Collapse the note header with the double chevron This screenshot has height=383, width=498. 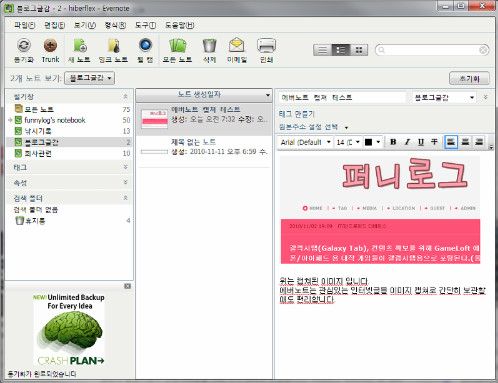[485, 97]
